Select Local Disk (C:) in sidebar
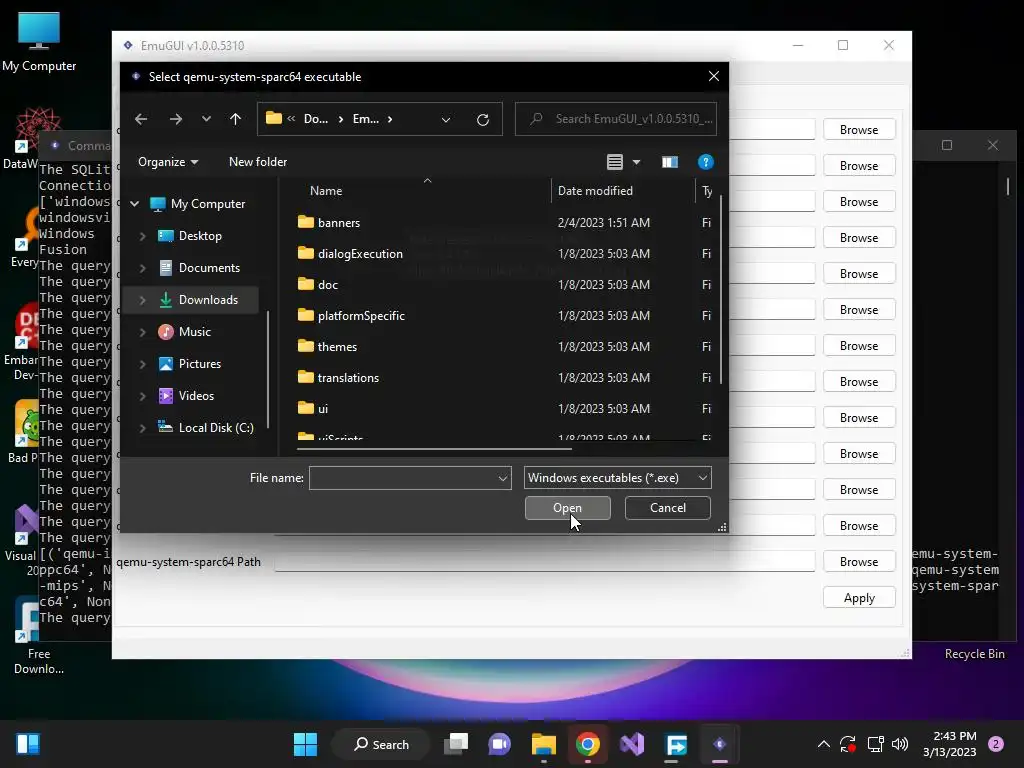This screenshot has width=1024, height=768. point(216,428)
